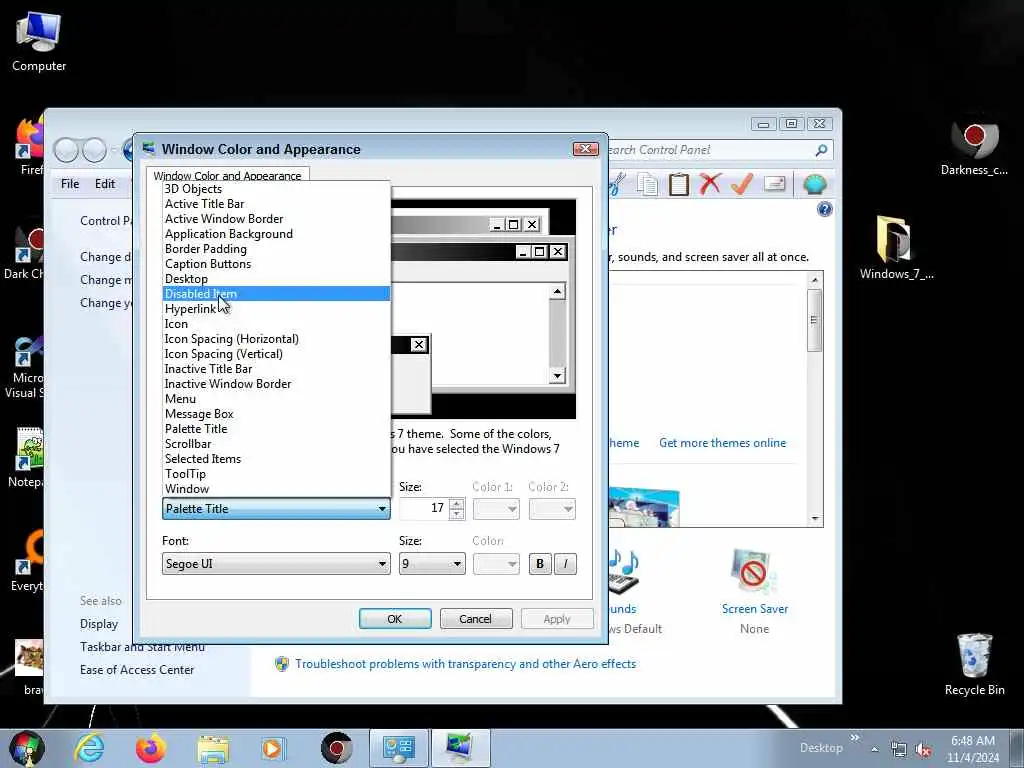
Task: Select Scrollbar list entry
Action: pos(276,444)
